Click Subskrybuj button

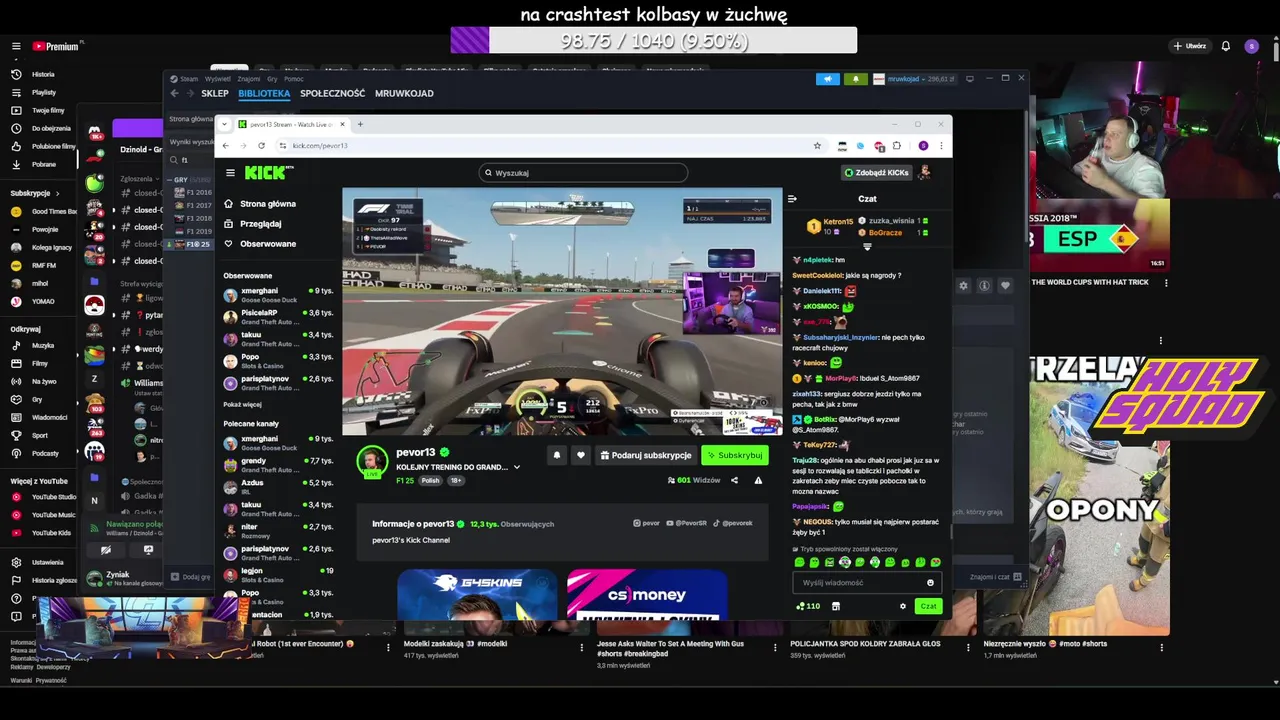click(x=735, y=455)
